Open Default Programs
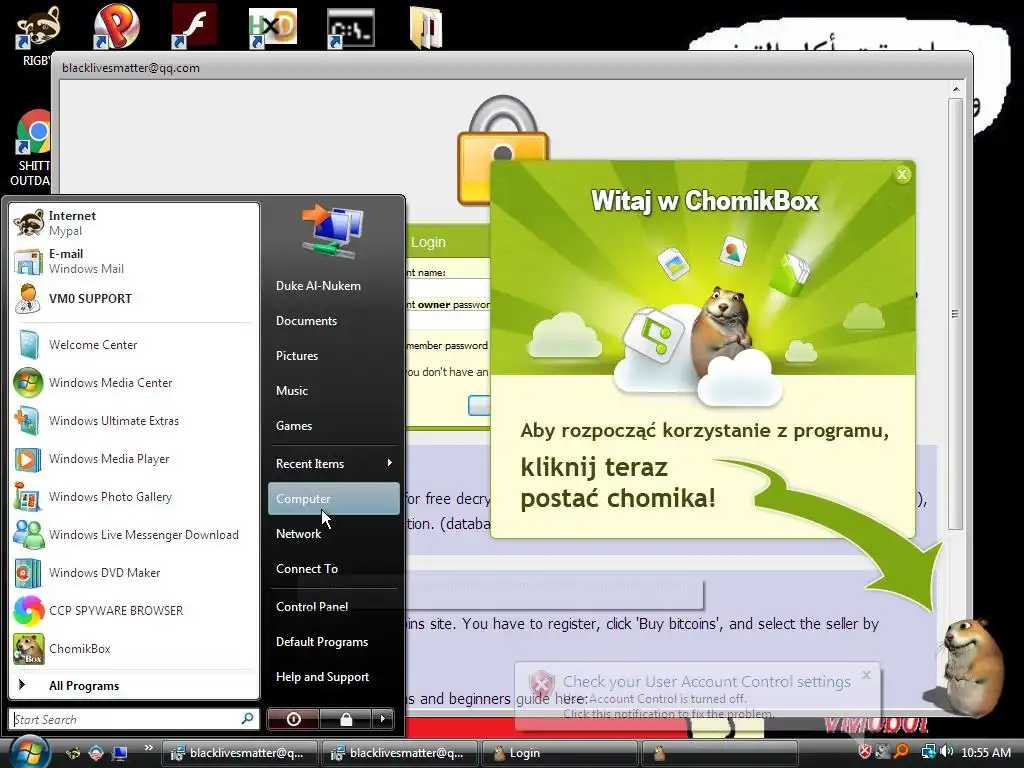Image resolution: width=1024 pixels, height=768 pixels. (x=333, y=642)
